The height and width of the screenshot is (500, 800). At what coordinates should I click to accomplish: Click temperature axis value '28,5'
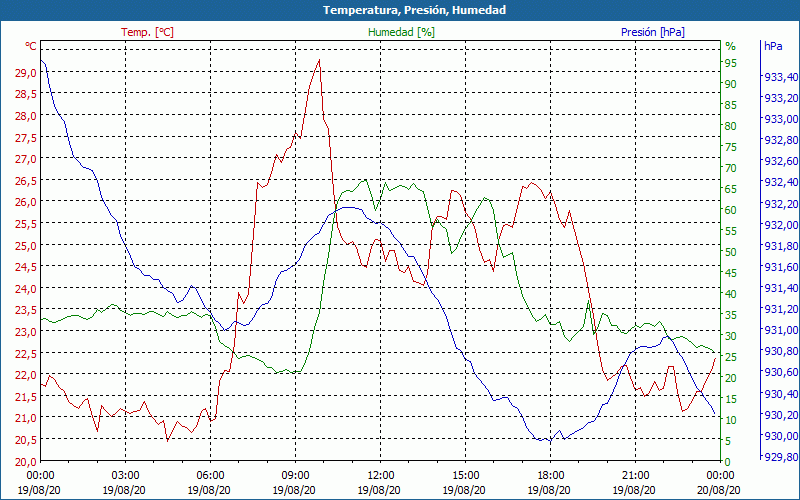pyautogui.click(x=26, y=94)
